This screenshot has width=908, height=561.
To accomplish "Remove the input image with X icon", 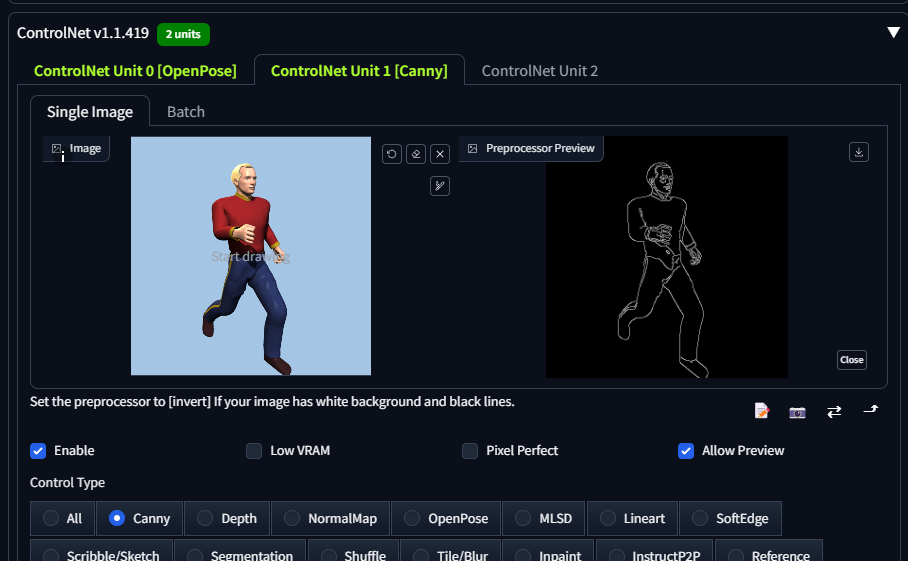I will coord(440,154).
